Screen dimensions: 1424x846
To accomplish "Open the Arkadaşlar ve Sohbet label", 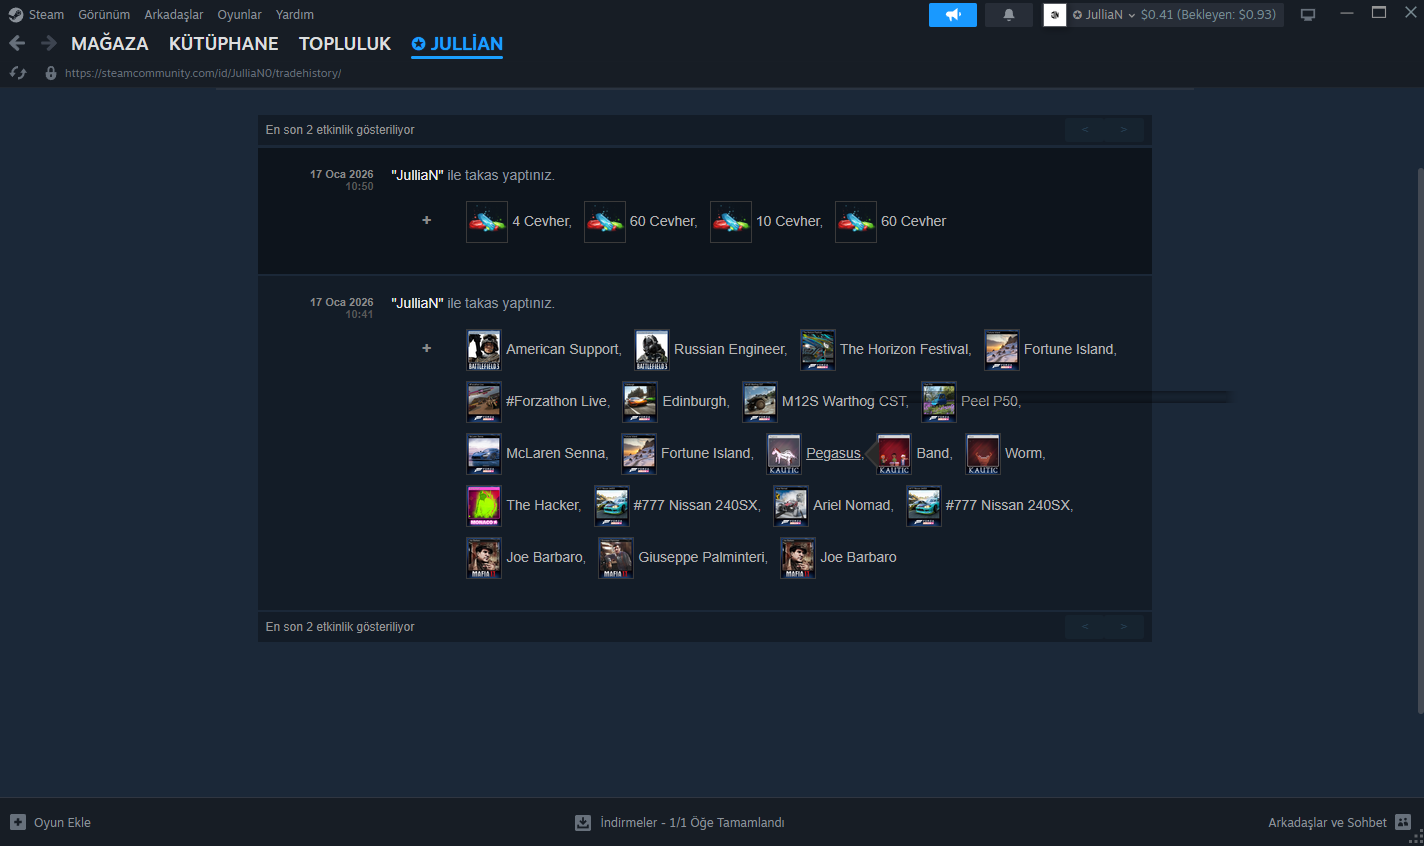I will point(1327,823).
